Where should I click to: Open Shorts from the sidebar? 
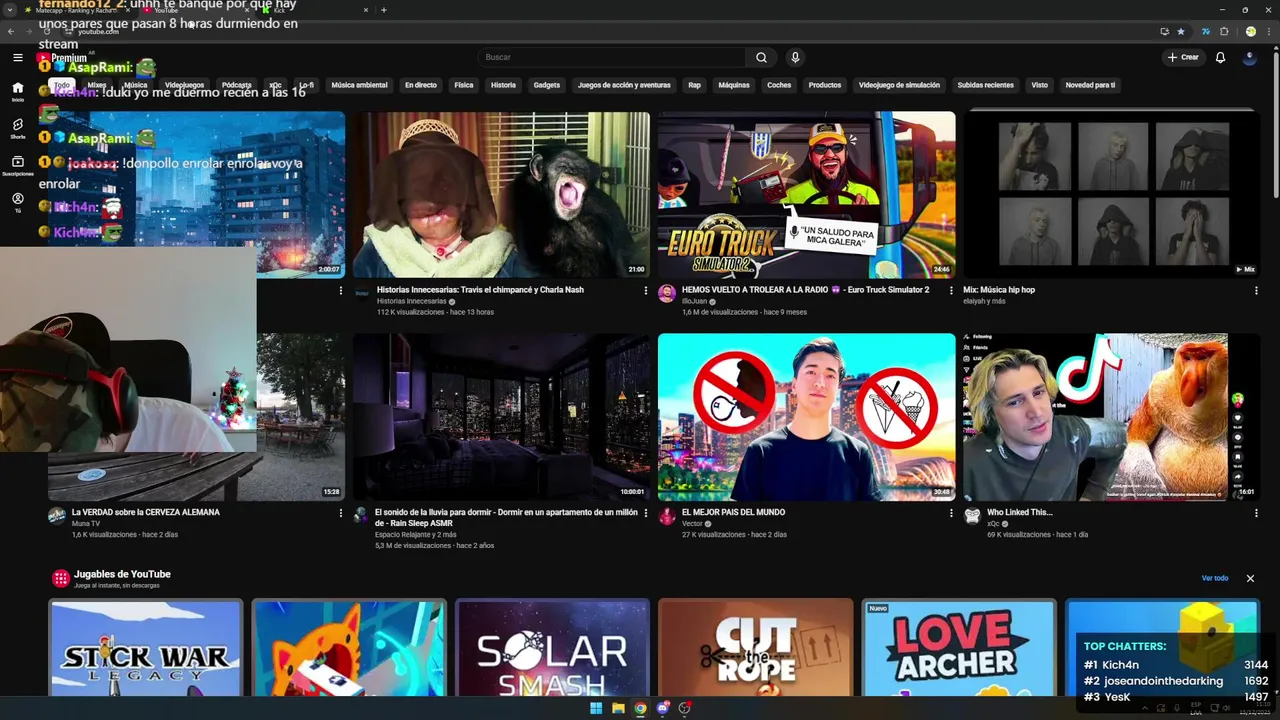(18, 129)
